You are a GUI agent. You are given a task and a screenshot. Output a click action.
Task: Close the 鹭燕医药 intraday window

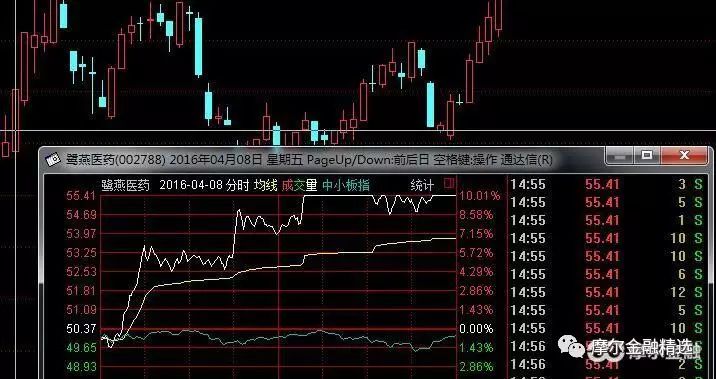coord(684,156)
